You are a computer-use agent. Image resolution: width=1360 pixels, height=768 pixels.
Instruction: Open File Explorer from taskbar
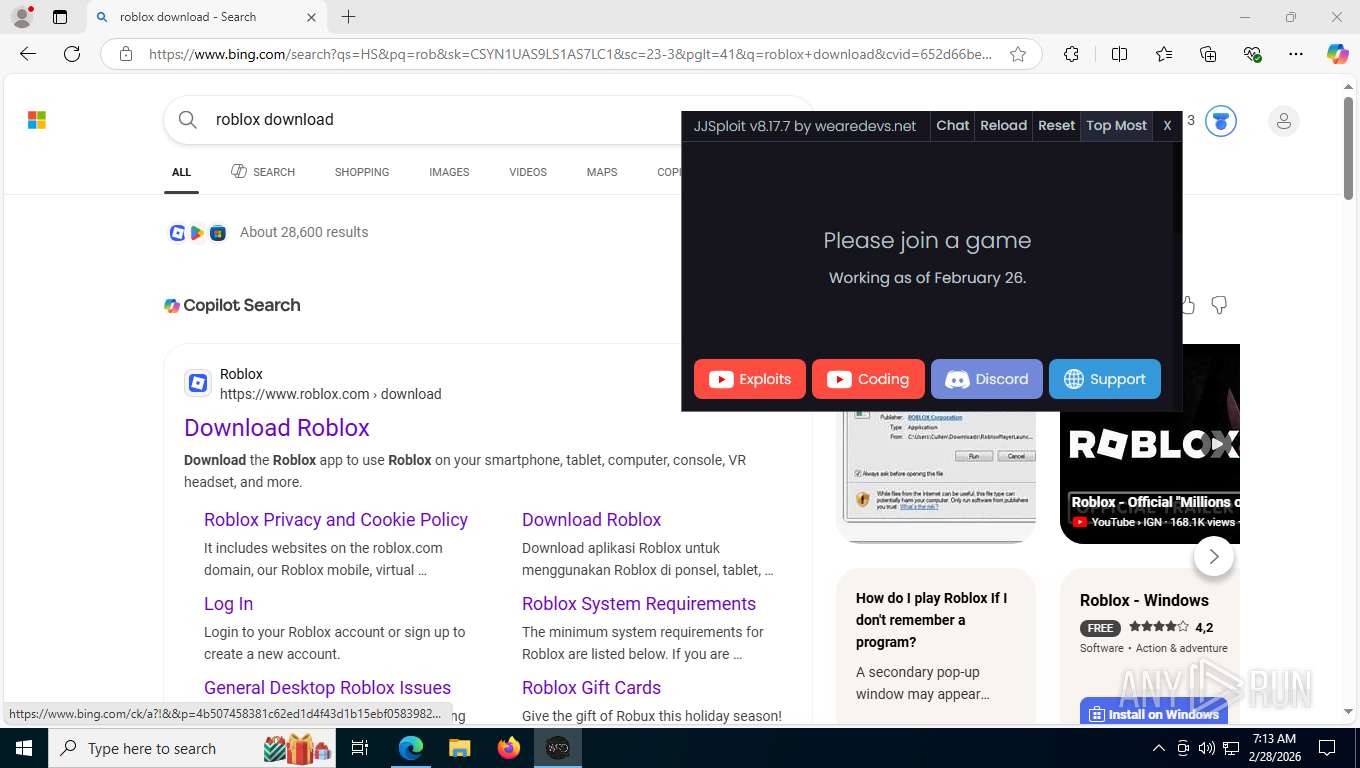[x=459, y=748]
